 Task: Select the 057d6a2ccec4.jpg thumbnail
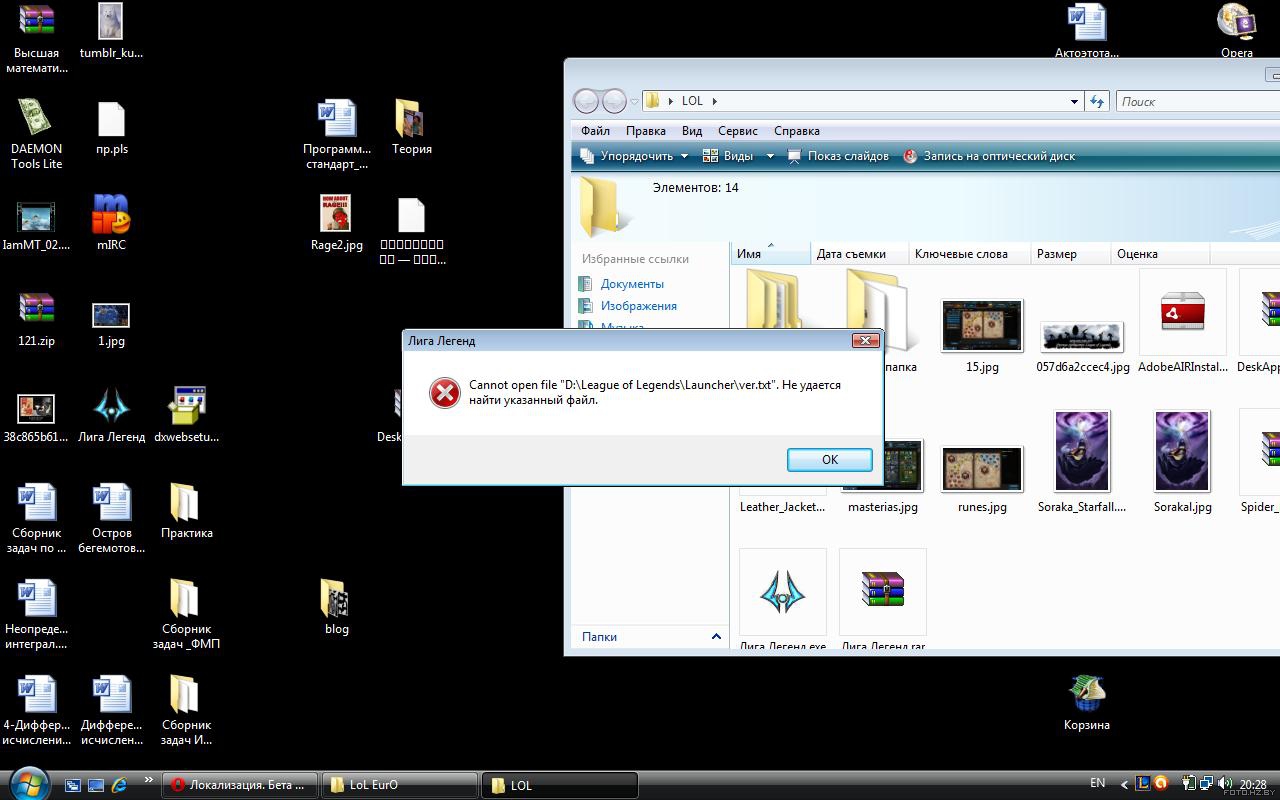[1082, 337]
